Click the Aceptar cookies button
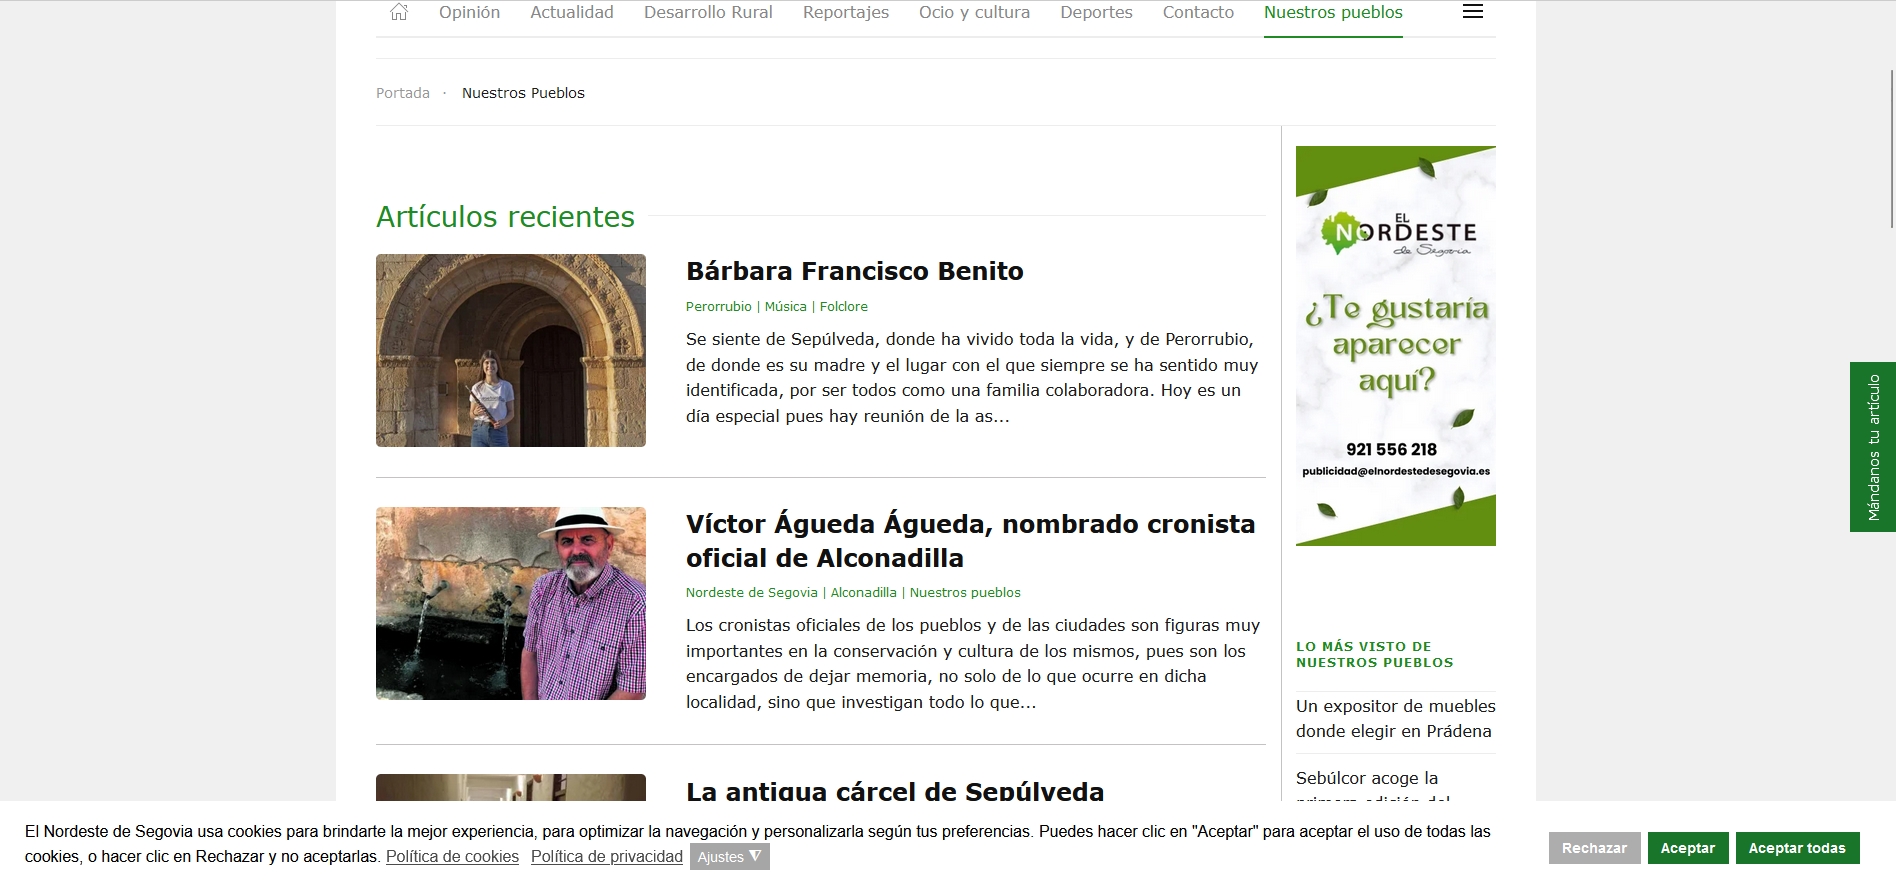 click(x=1687, y=848)
